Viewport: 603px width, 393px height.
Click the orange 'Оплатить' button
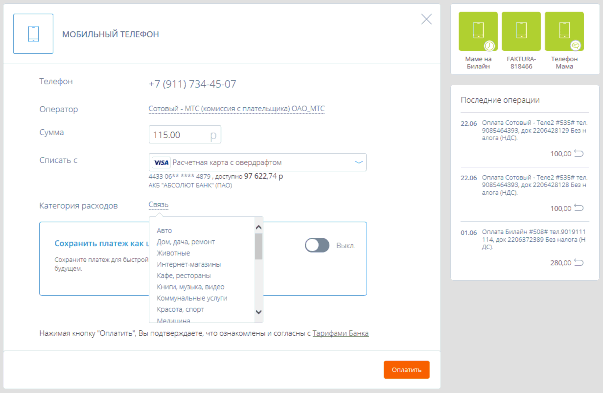click(406, 370)
